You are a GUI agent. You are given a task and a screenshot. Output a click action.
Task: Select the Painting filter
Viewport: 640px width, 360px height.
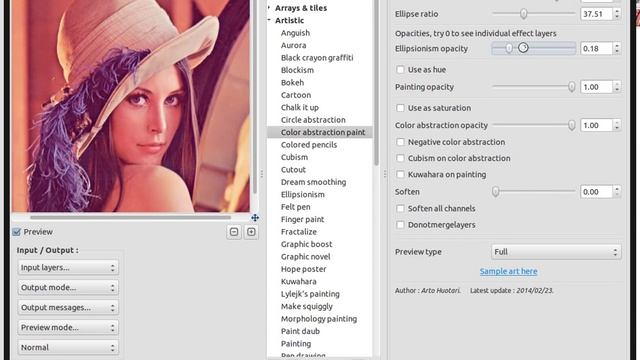296,344
